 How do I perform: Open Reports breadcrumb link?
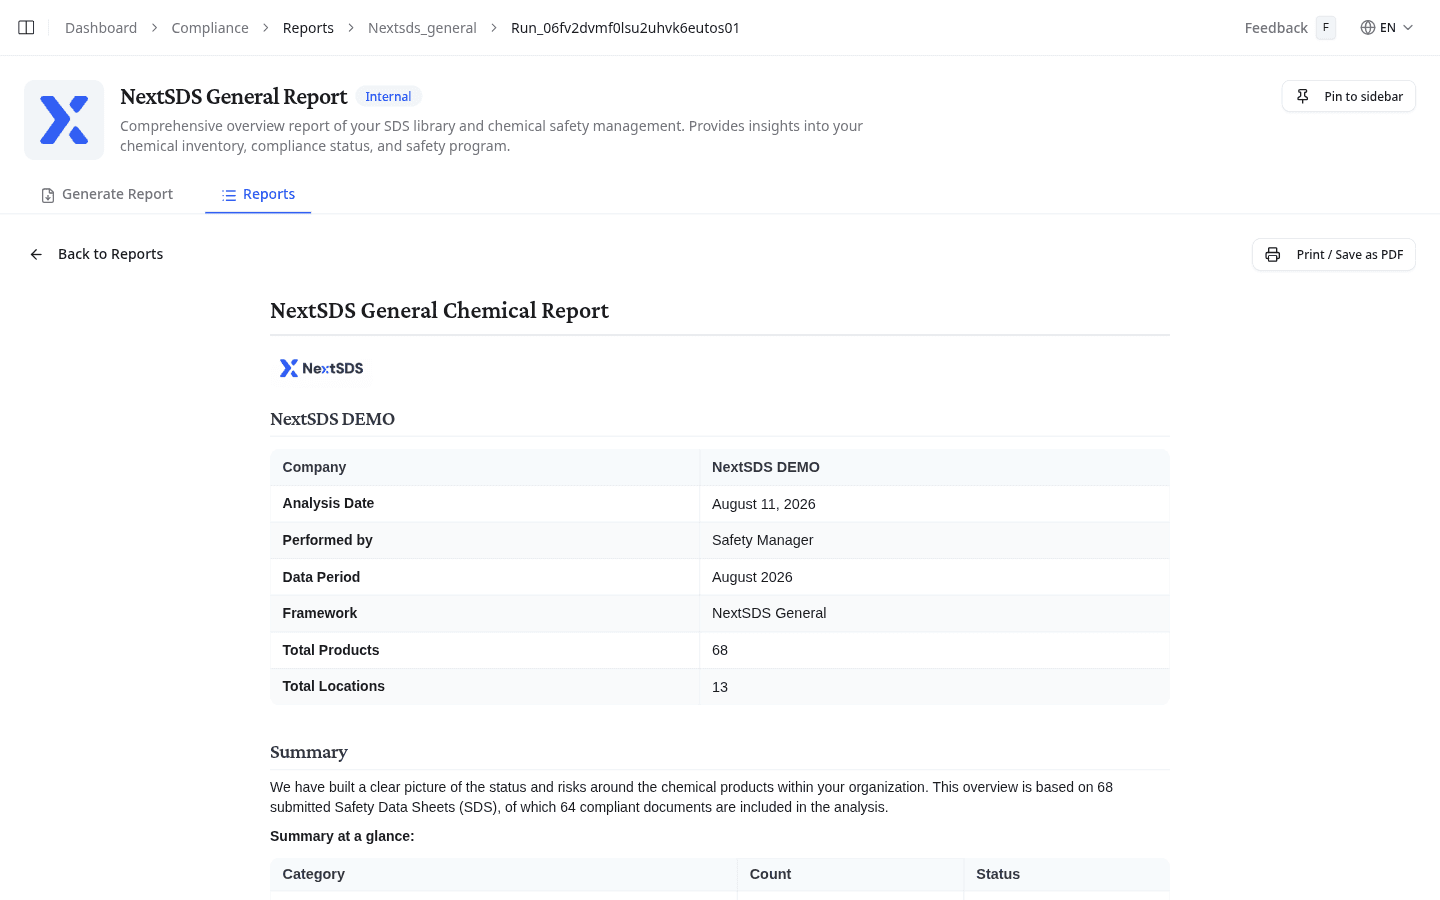[308, 28]
